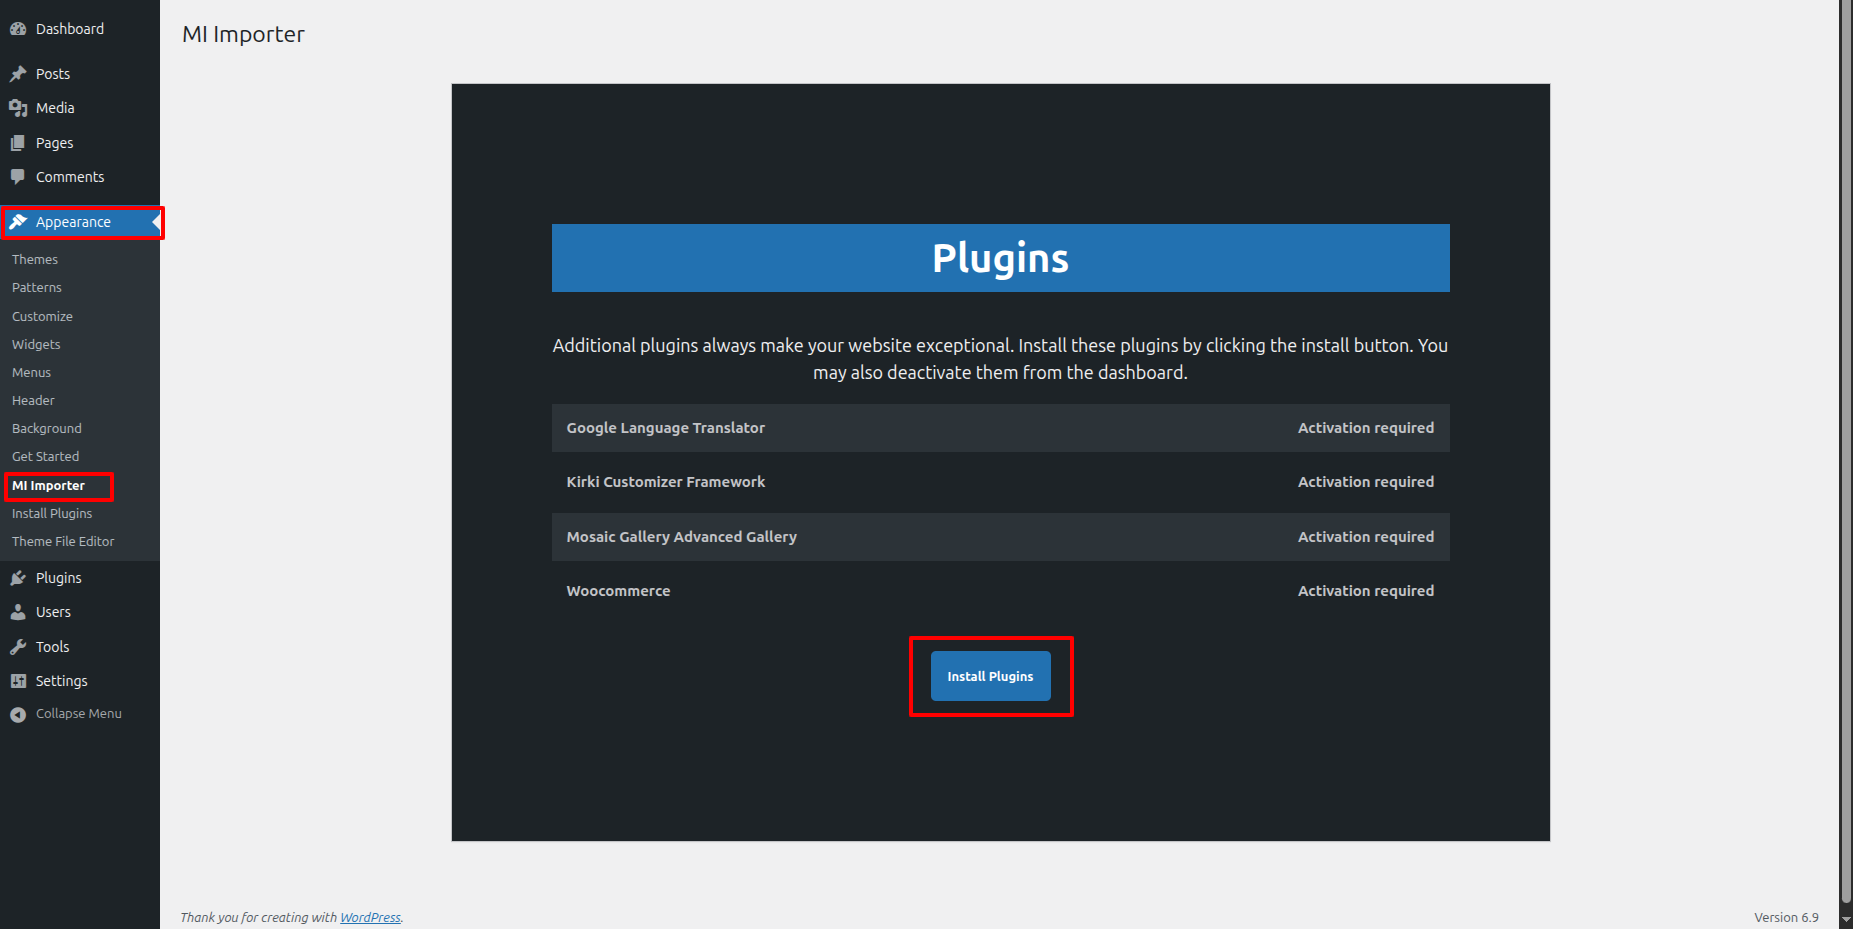Click the page's vertical scrollbar
The image size is (1853, 929).
(1845, 450)
